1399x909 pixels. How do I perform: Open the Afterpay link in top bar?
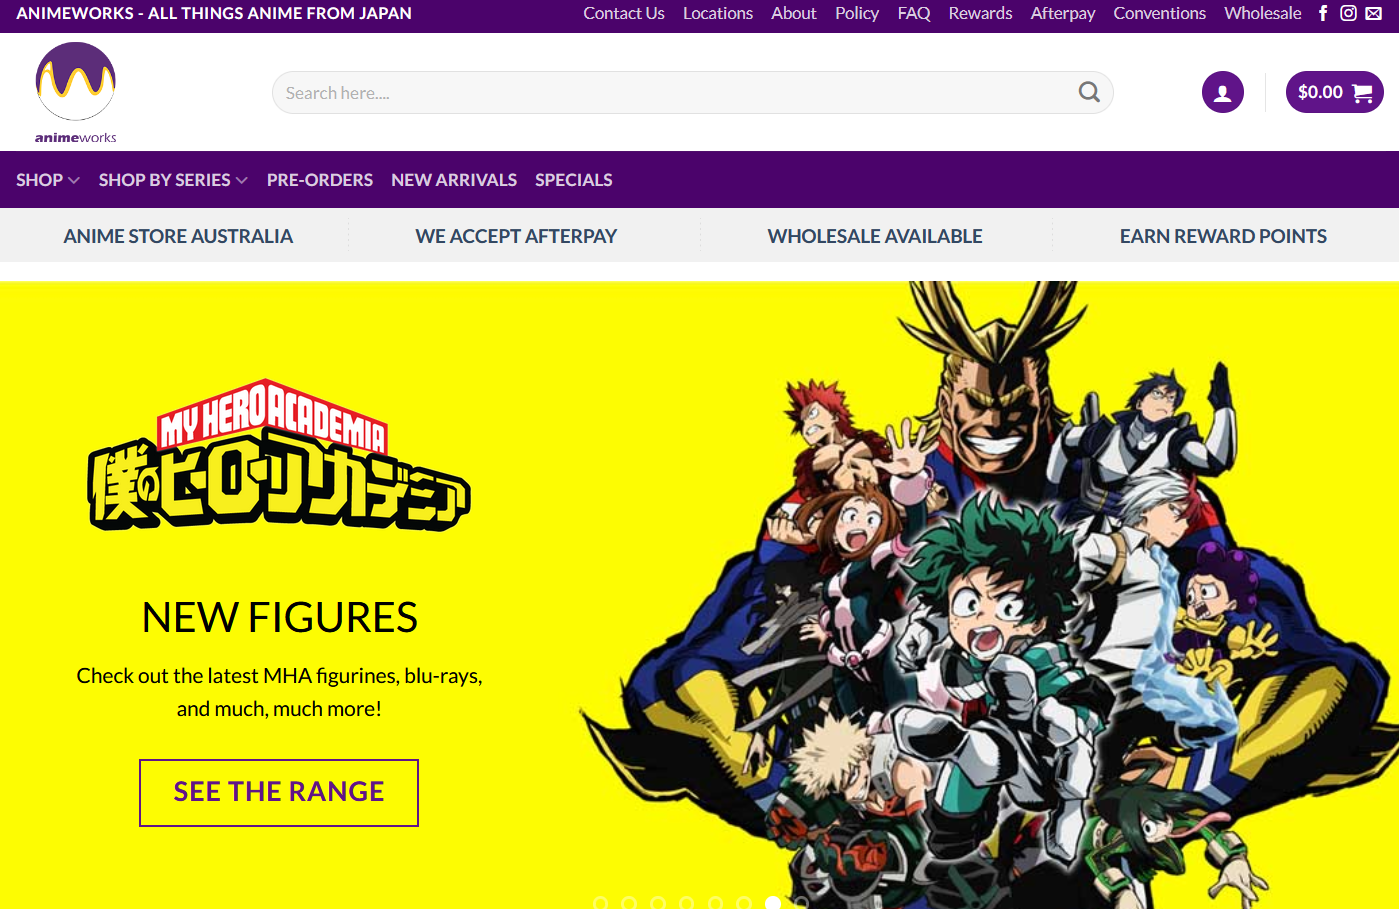(x=1062, y=13)
